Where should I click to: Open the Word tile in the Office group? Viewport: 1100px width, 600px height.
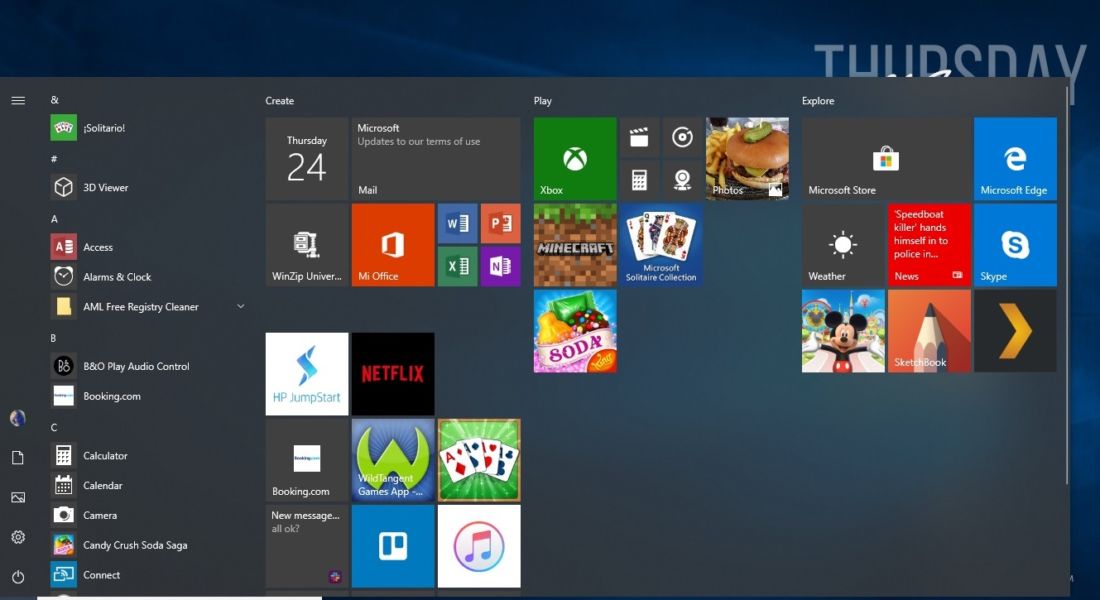(457, 223)
